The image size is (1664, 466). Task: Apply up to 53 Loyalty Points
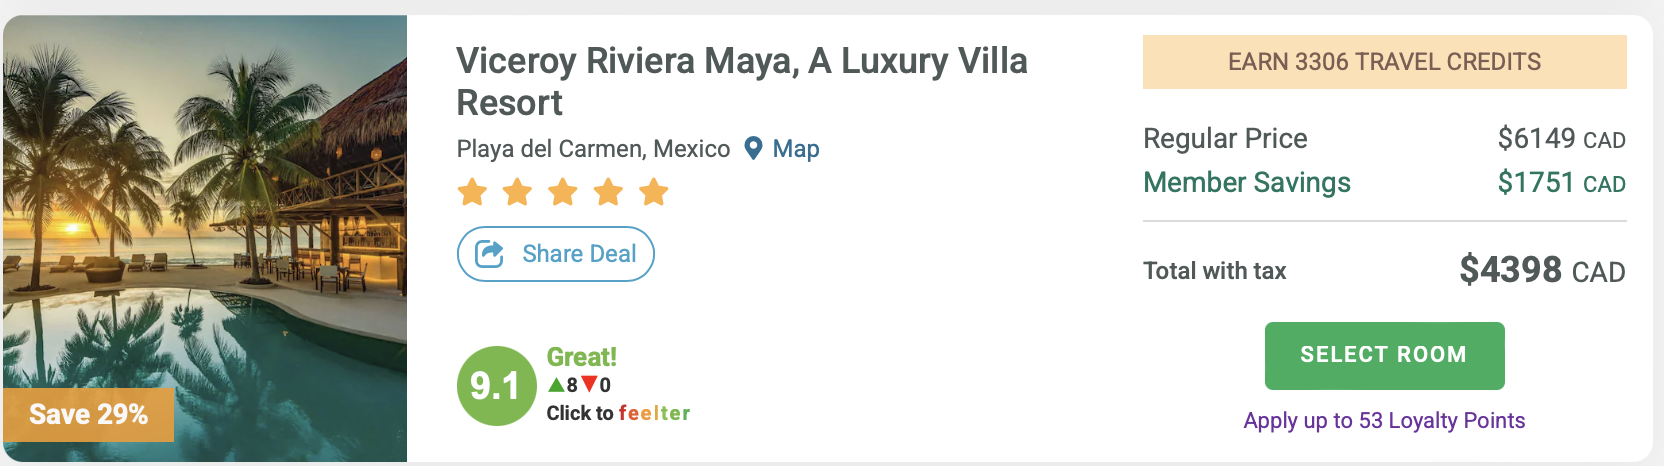tap(1384, 420)
